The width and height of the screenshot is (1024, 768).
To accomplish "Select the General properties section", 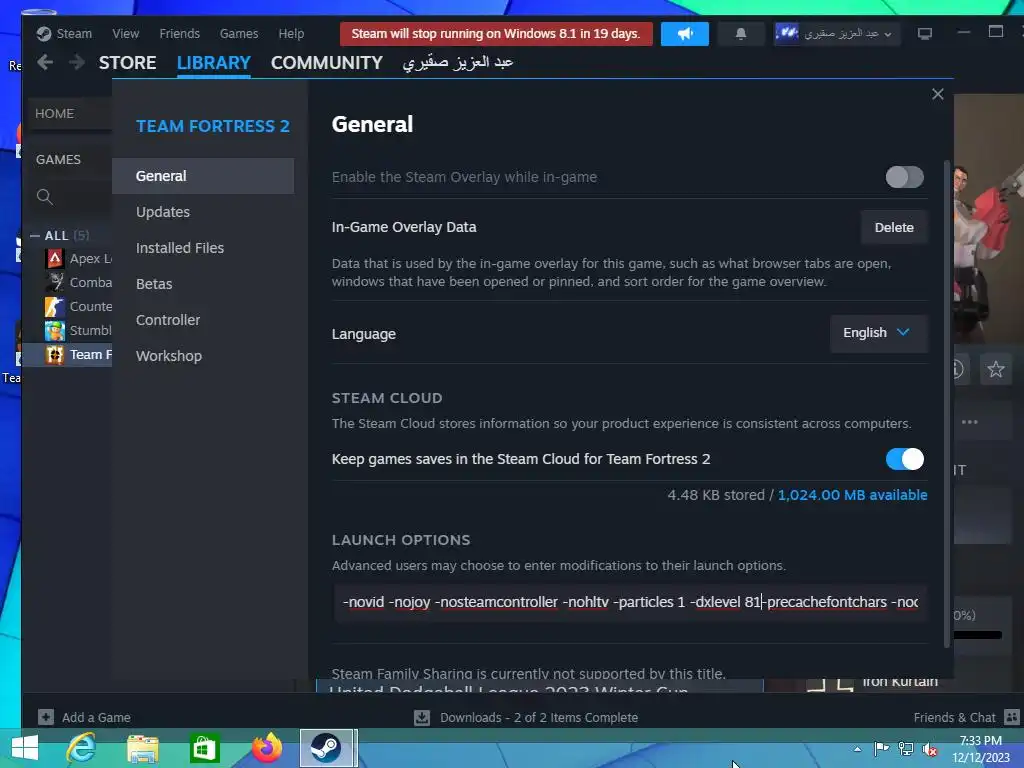I will click(203, 176).
